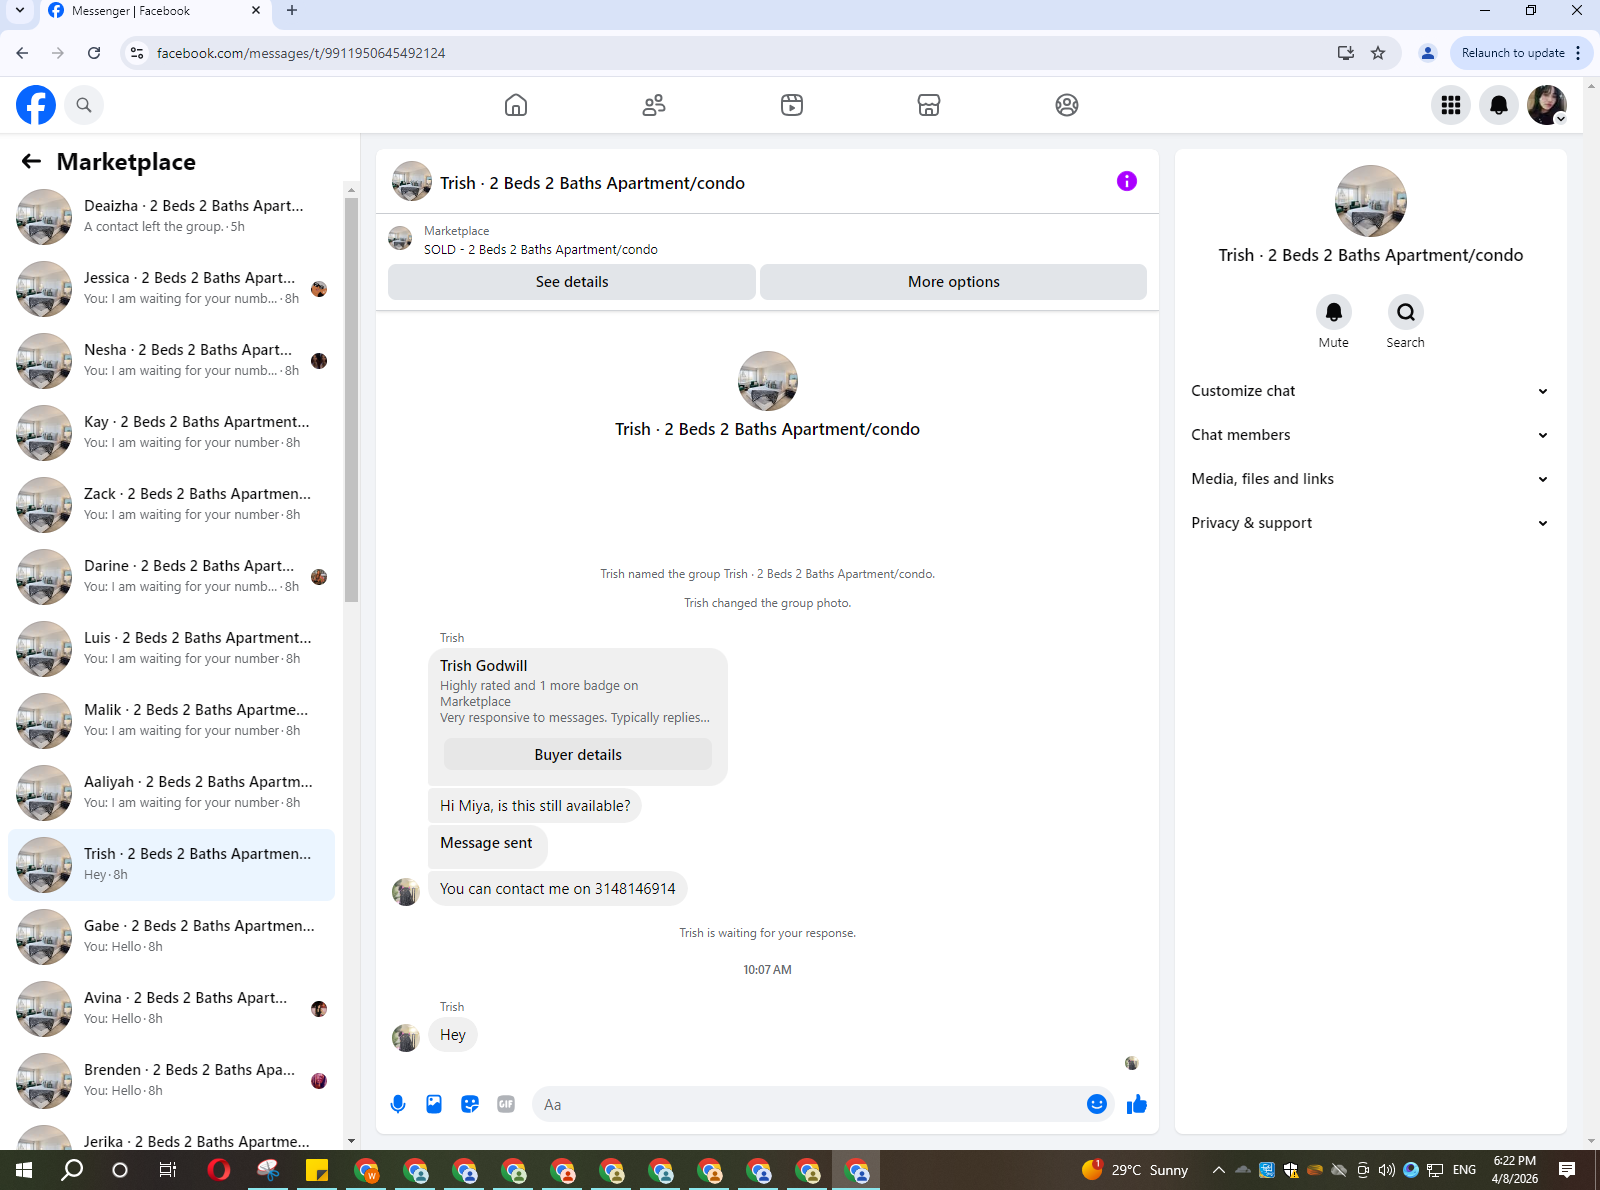This screenshot has height=1190, width=1600.
Task: Select the Messenger | Facebook browser tab
Action: click(155, 11)
